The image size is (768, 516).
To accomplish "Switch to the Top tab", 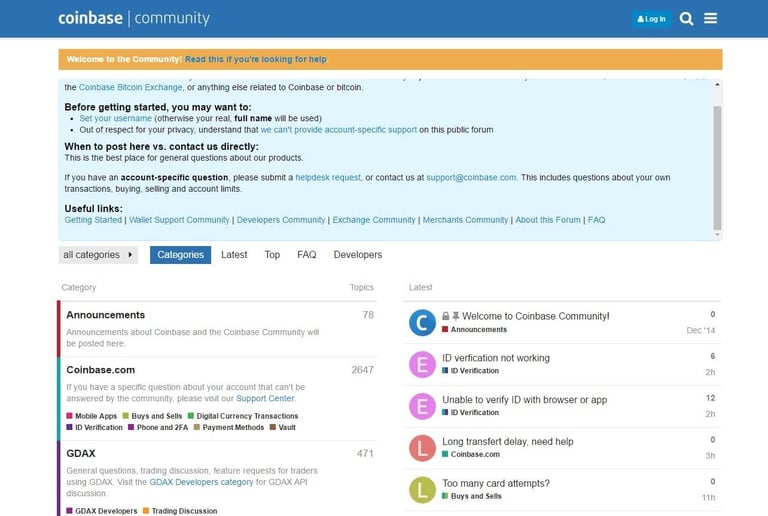I will [x=272, y=255].
